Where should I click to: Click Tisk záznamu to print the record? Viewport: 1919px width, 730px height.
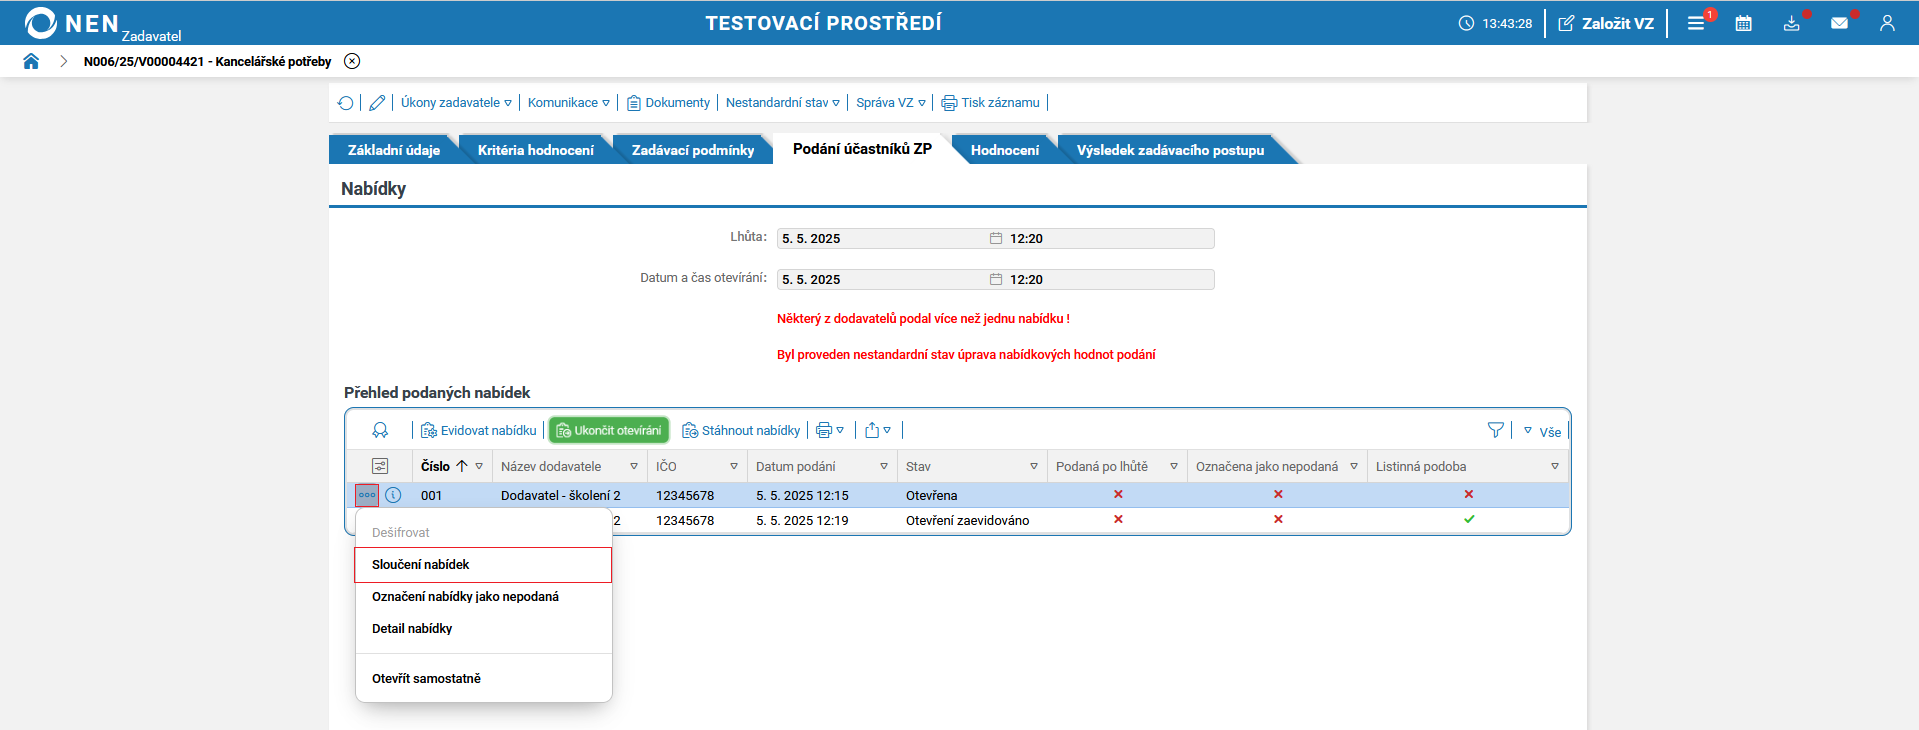990,103
